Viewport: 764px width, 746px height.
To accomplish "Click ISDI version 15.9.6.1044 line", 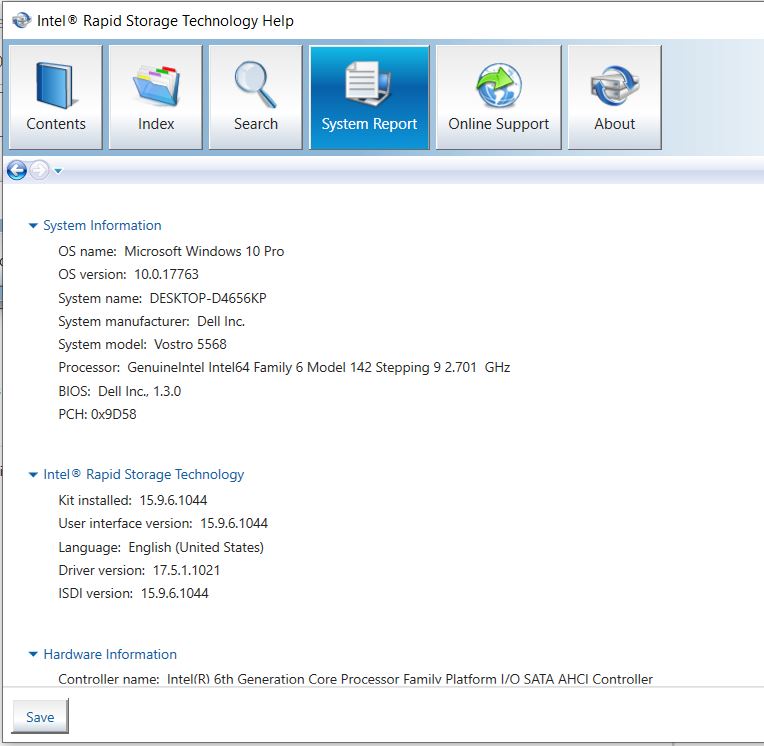I will coord(134,593).
